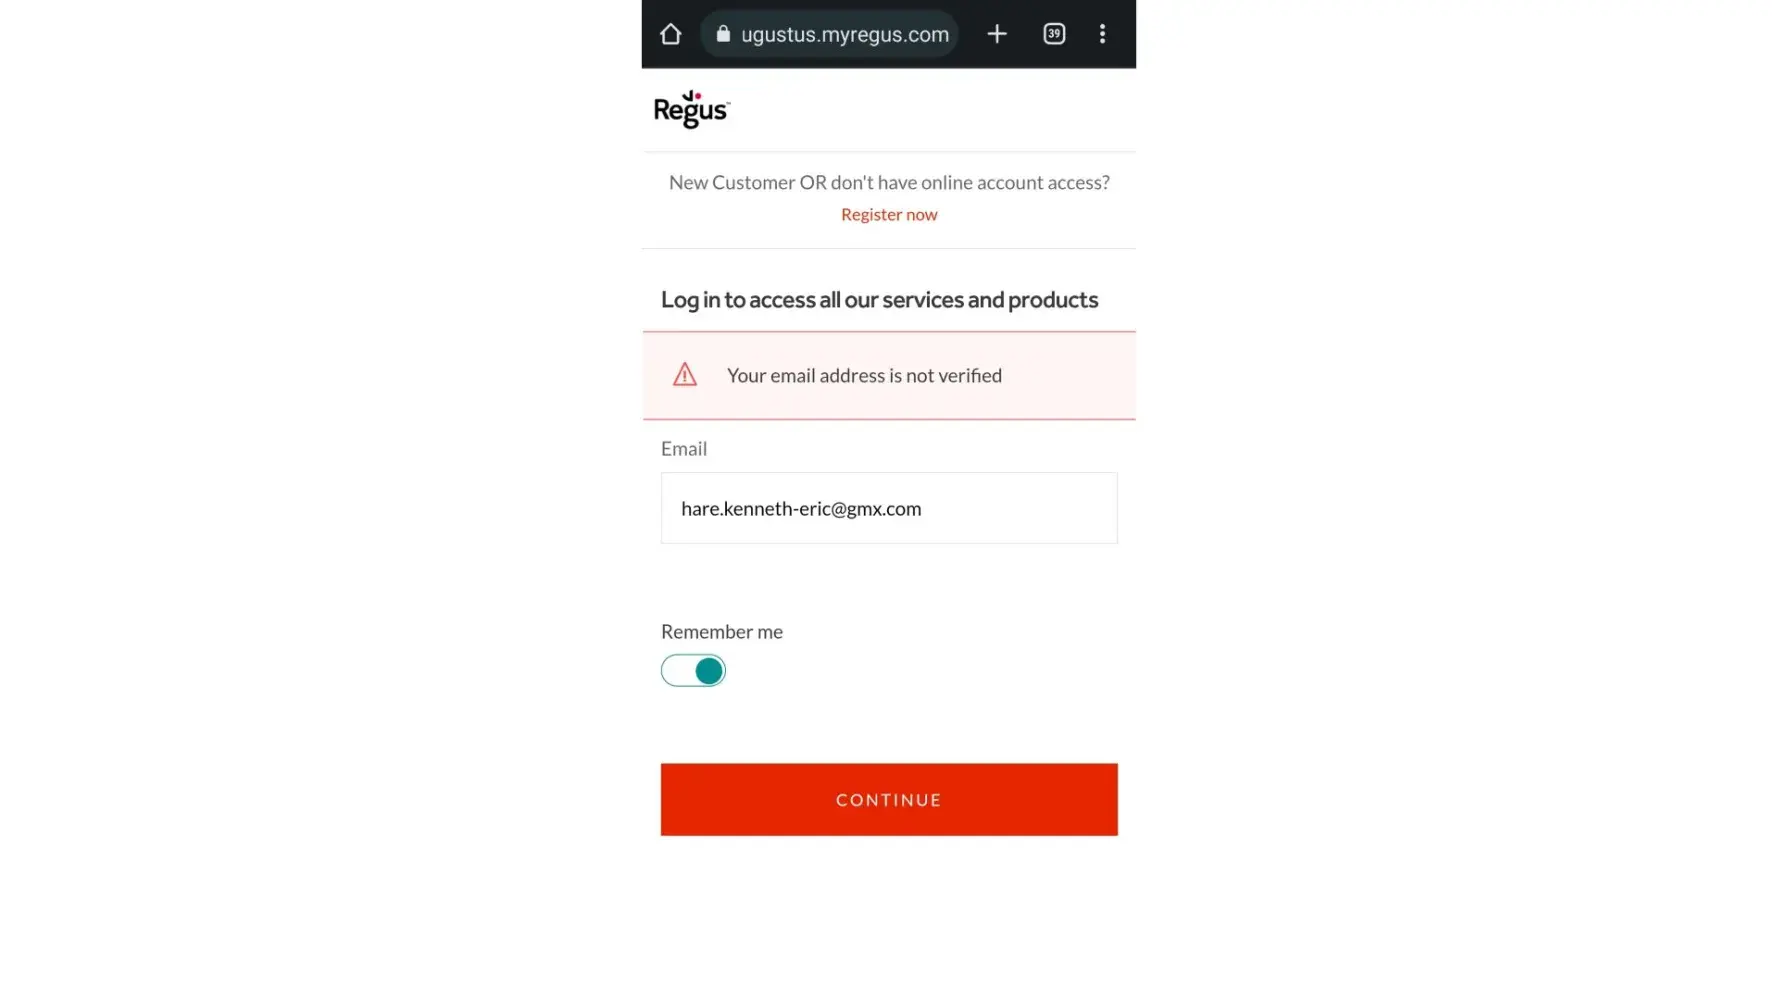Click the 'Your email address is not verified' message
This screenshot has width=1778, height=1000.
[x=863, y=375]
